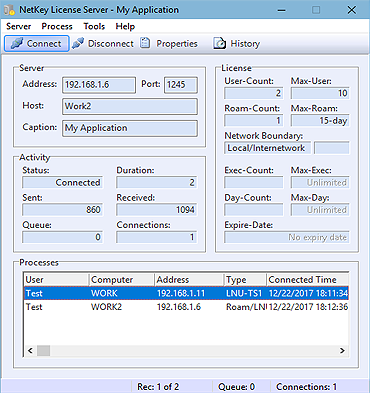Open the Server menu
The height and width of the screenshot is (393, 370).
click(19, 26)
